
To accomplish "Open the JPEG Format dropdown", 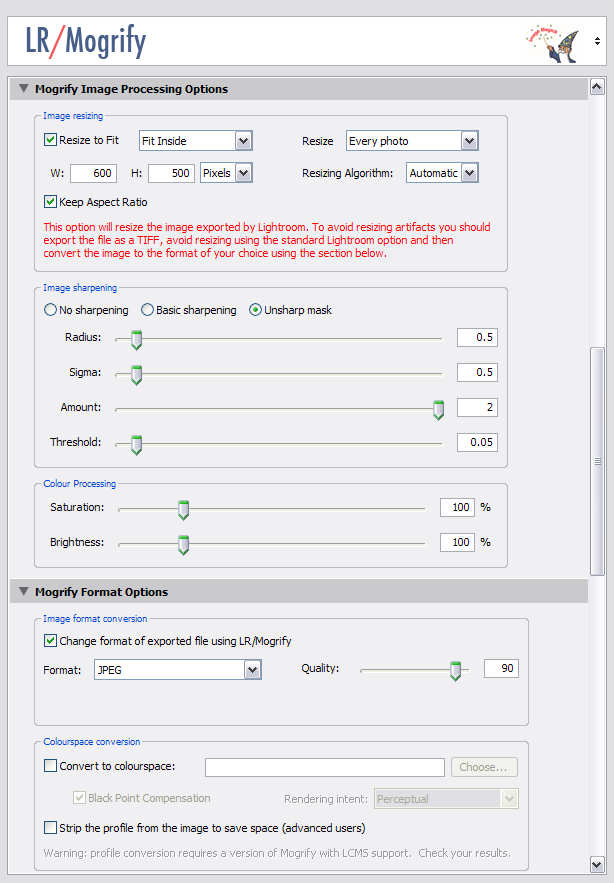I will click(177, 670).
